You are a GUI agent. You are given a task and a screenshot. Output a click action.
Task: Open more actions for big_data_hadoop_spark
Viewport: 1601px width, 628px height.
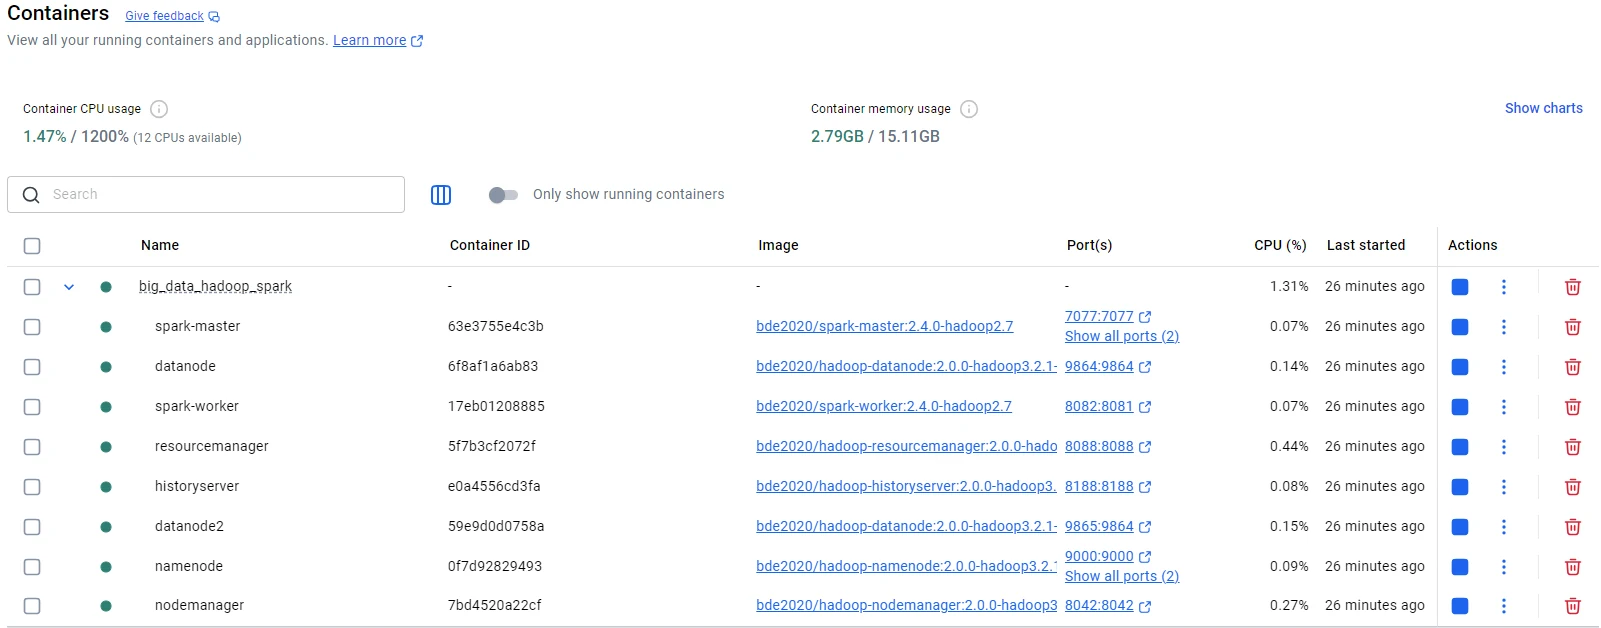1503,287
